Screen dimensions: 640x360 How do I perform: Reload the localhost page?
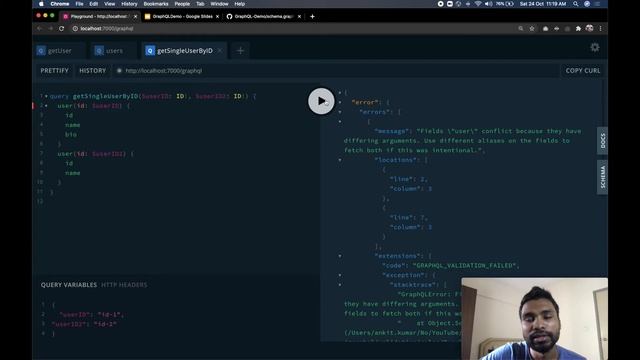pyautogui.click(x=62, y=29)
